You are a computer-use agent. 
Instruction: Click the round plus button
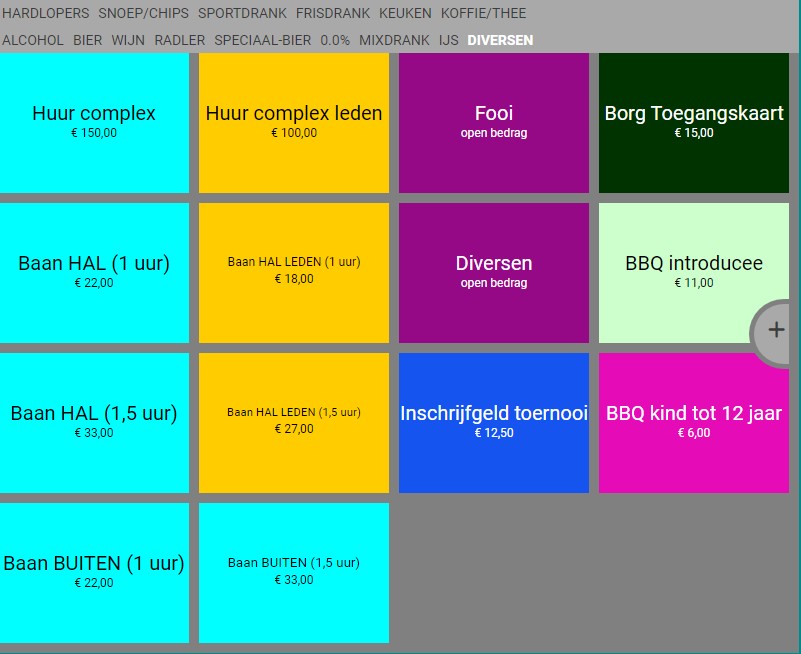[776, 330]
